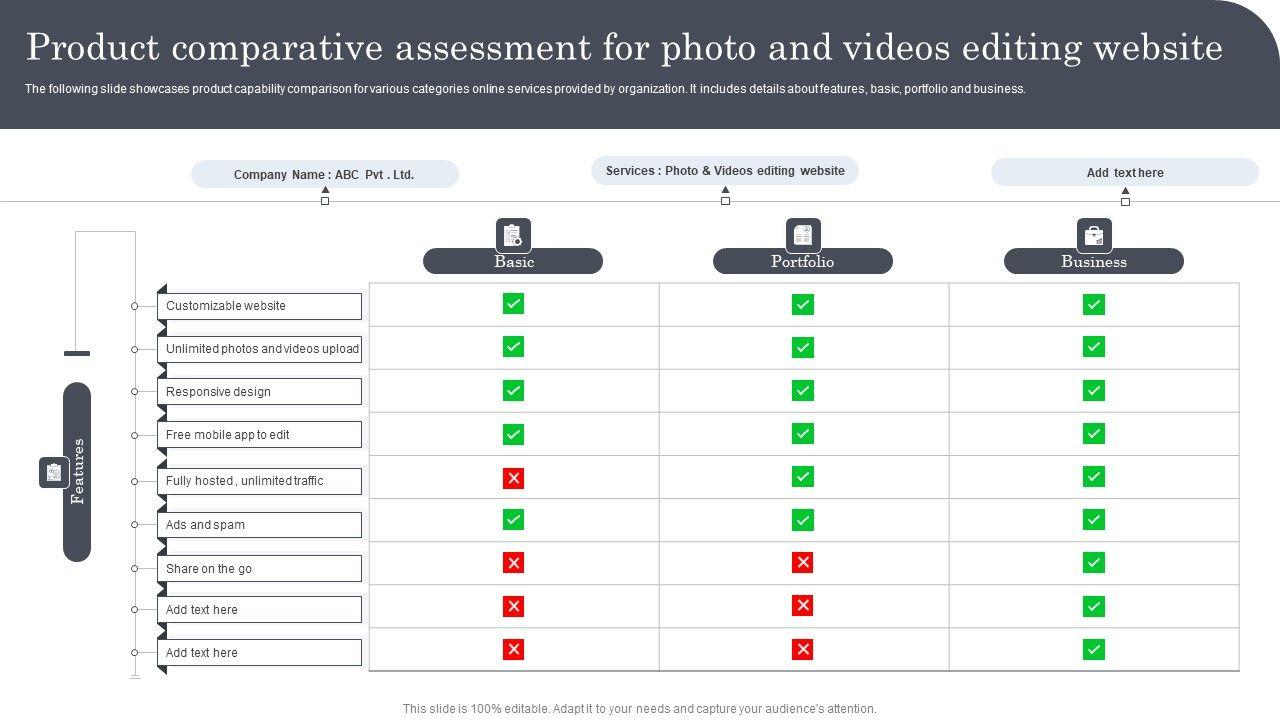The width and height of the screenshot is (1280, 720).
Task: Click Business check for Fully hosted, unlimited traffic
Action: point(1094,476)
